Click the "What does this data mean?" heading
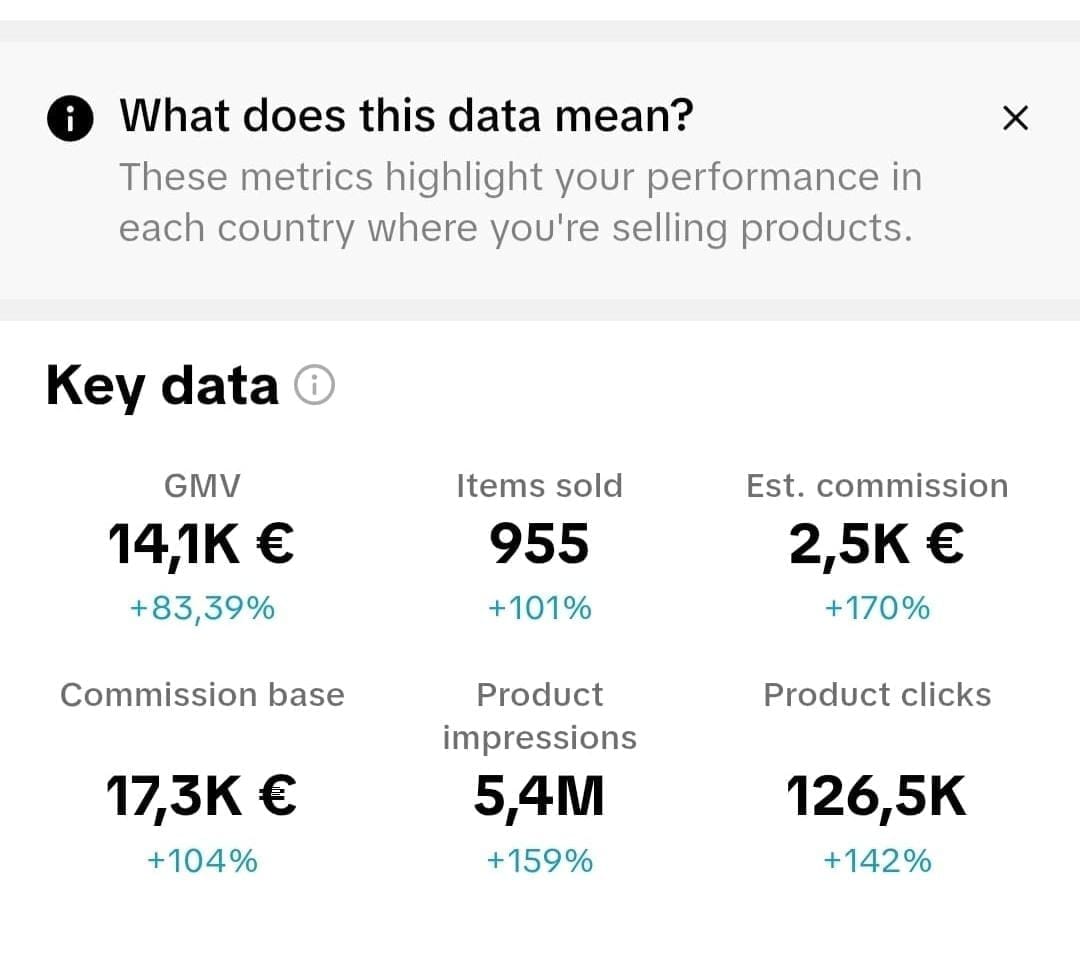Image resolution: width=1080 pixels, height=970 pixels. click(x=406, y=116)
